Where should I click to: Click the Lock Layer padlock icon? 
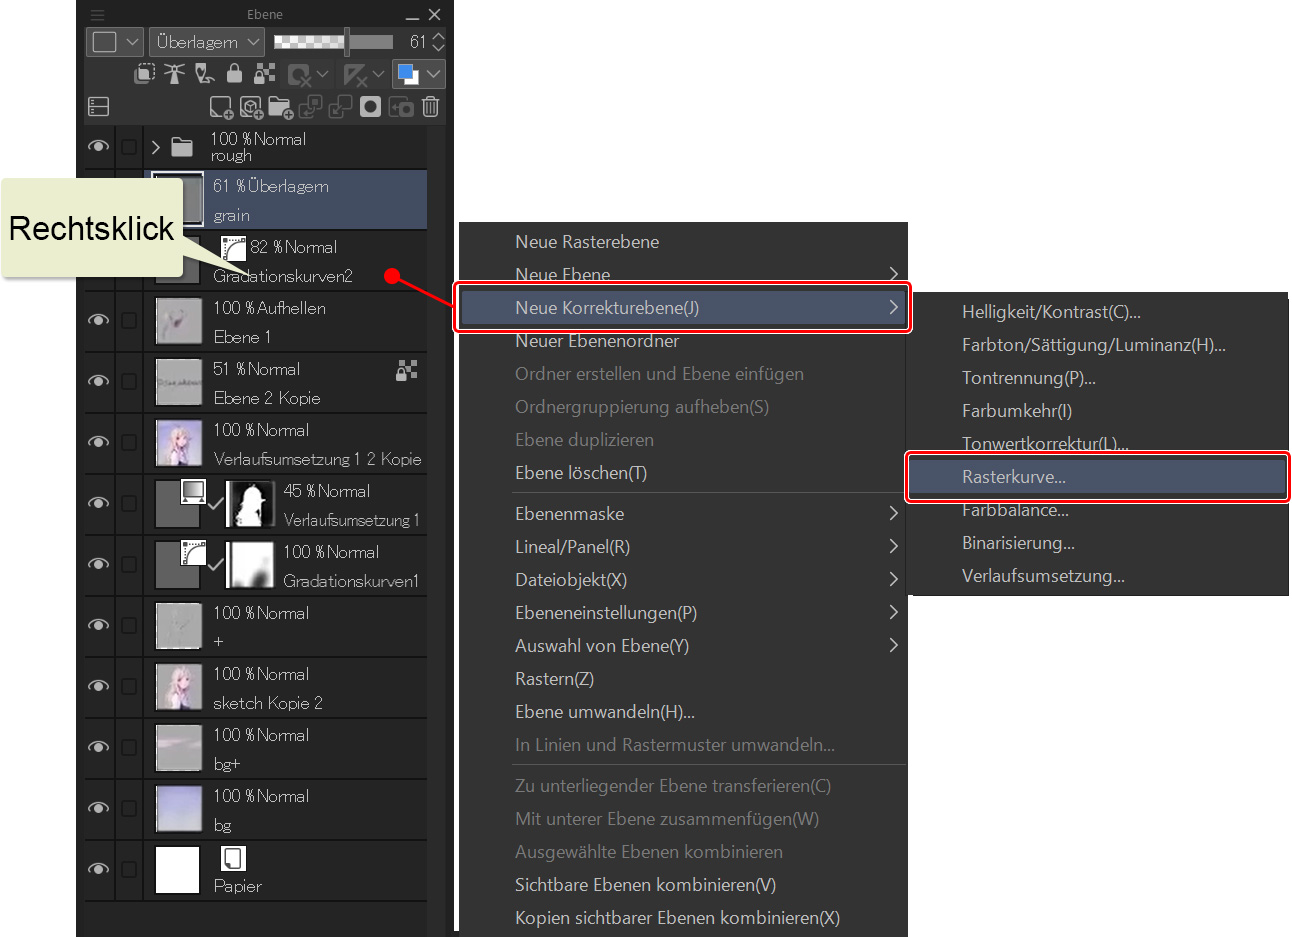pos(234,74)
